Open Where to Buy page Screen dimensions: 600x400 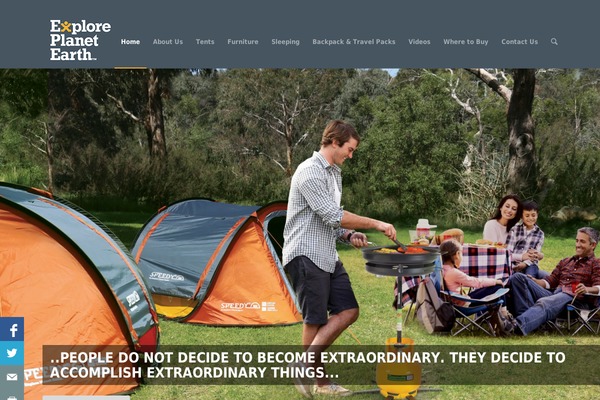(466, 42)
